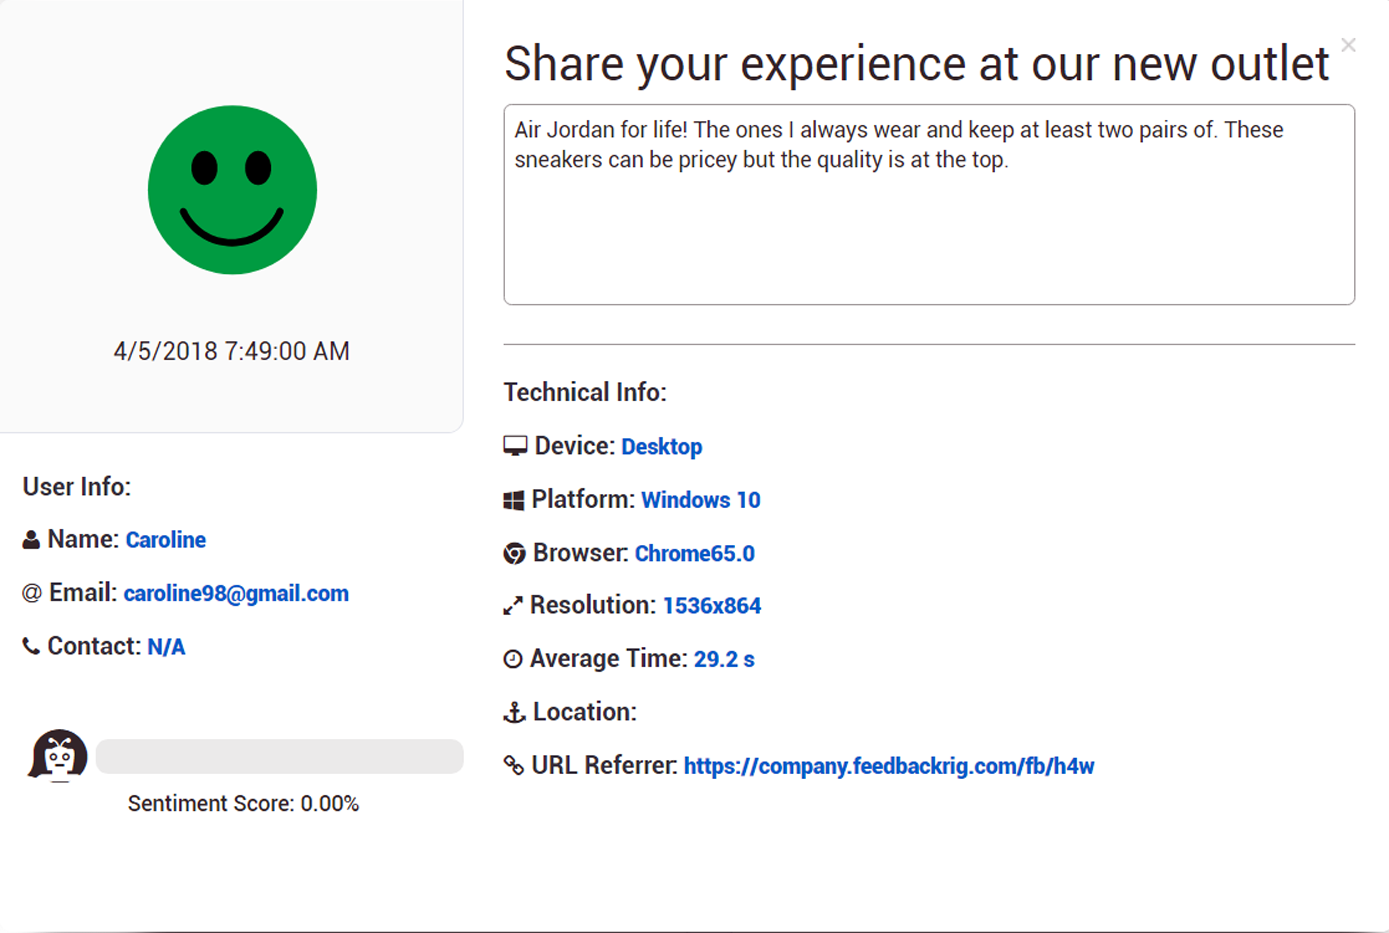Click the caroline98@gmail.com email link
This screenshot has width=1389, height=933.
pos(236,593)
